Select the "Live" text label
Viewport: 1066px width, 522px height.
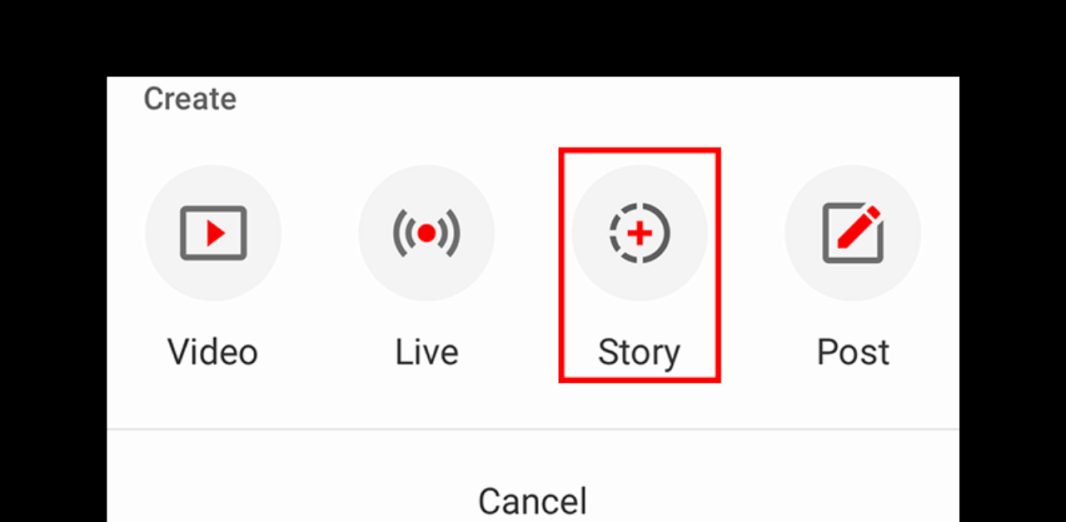(x=426, y=352)
